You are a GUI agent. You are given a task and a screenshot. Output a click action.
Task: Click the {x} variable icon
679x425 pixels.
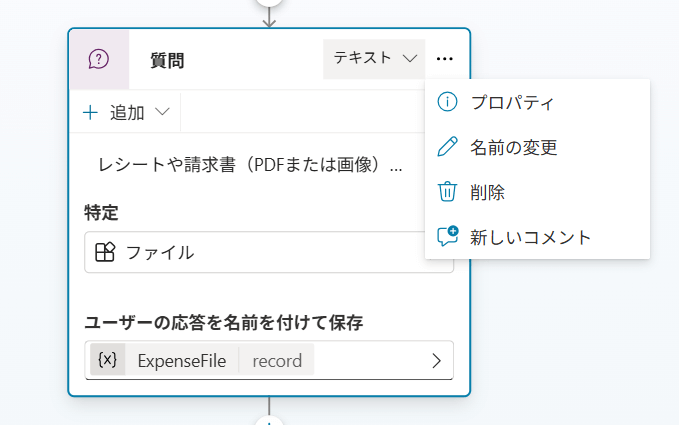[108, 361]
